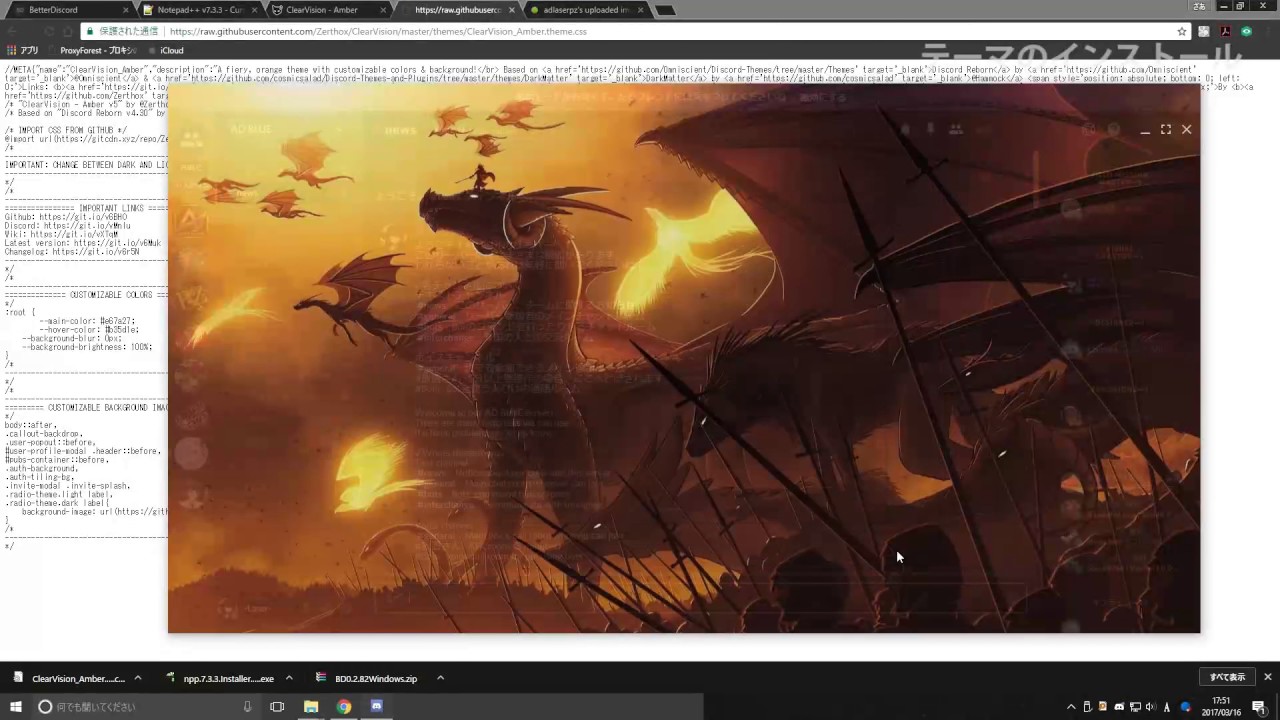Expand options for npp.7.3.3.Installer download
The width and height of the screenshot is (1280, 720).
tap(289, 678)
